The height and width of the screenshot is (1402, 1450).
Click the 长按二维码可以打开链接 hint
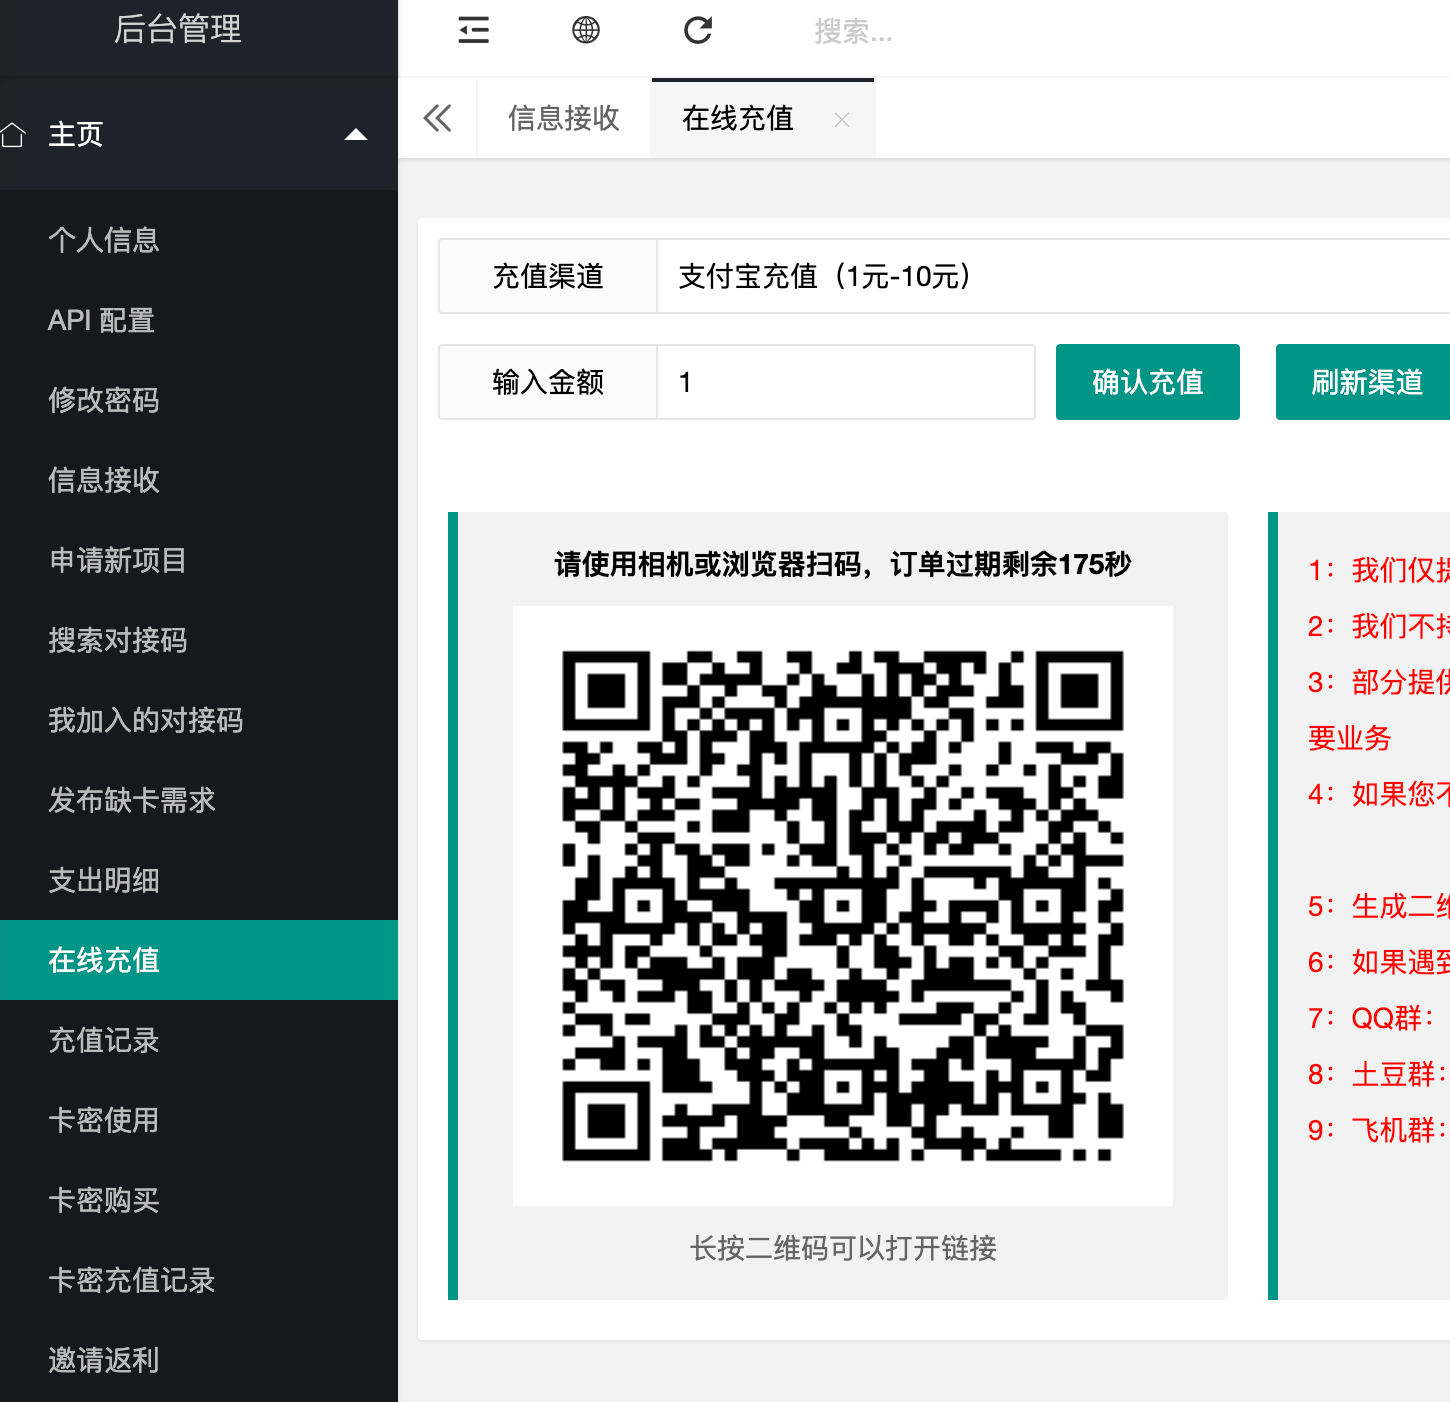point(843,1248)
